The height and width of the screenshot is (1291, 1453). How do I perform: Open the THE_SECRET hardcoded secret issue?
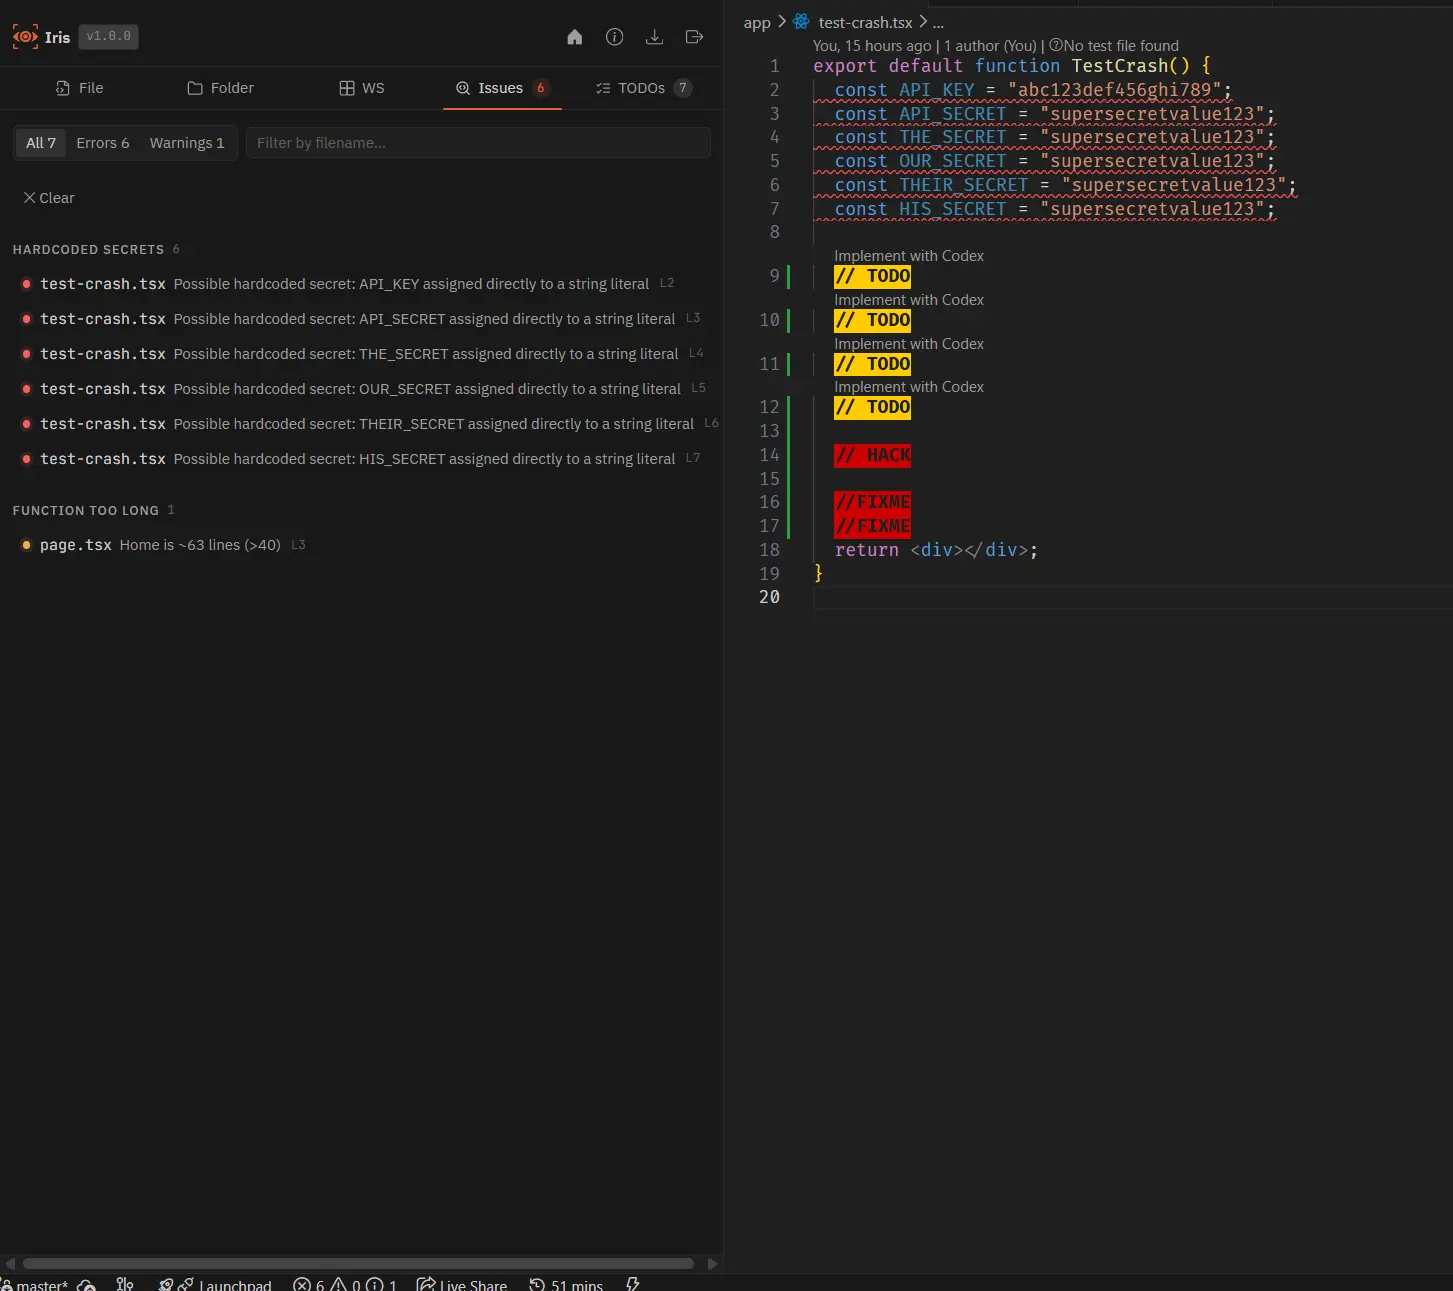click(361, 354)
